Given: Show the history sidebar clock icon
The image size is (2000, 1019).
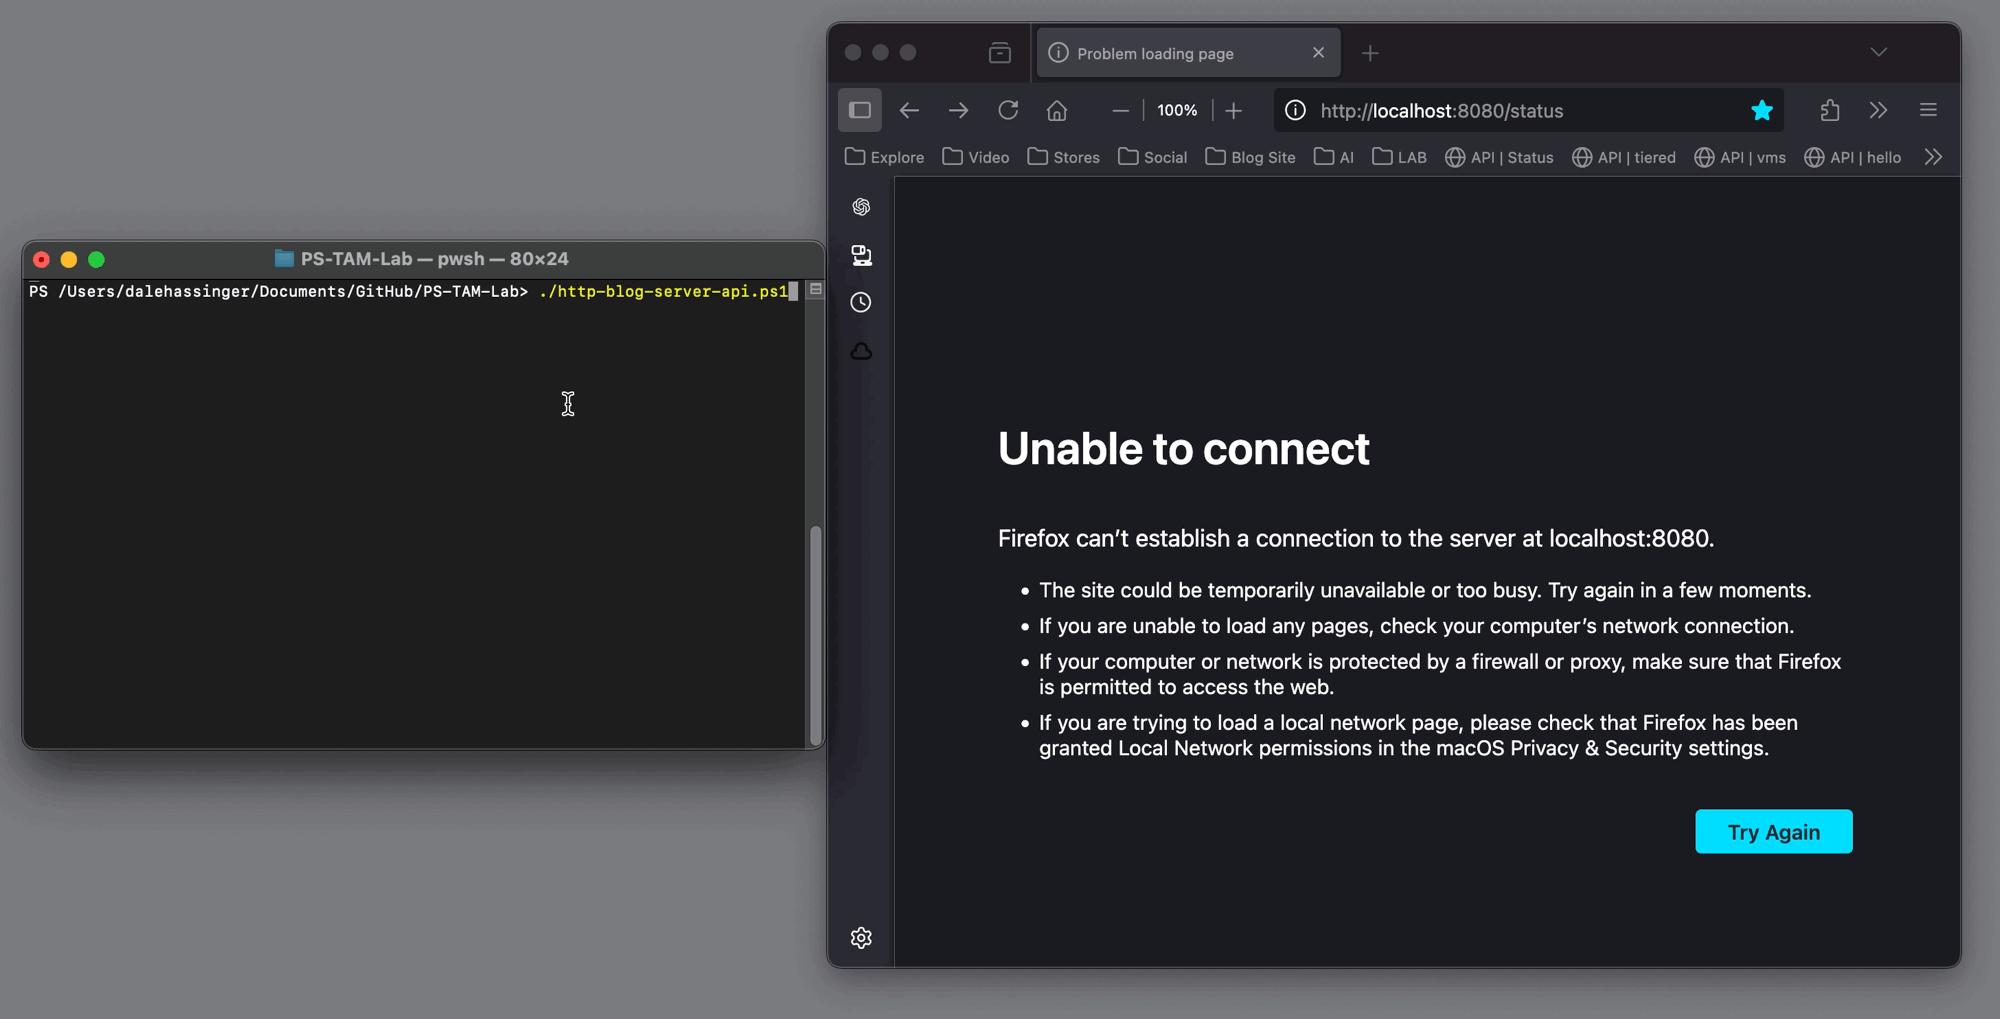Looking at the screenshot, I should click(x=861, y=302).
